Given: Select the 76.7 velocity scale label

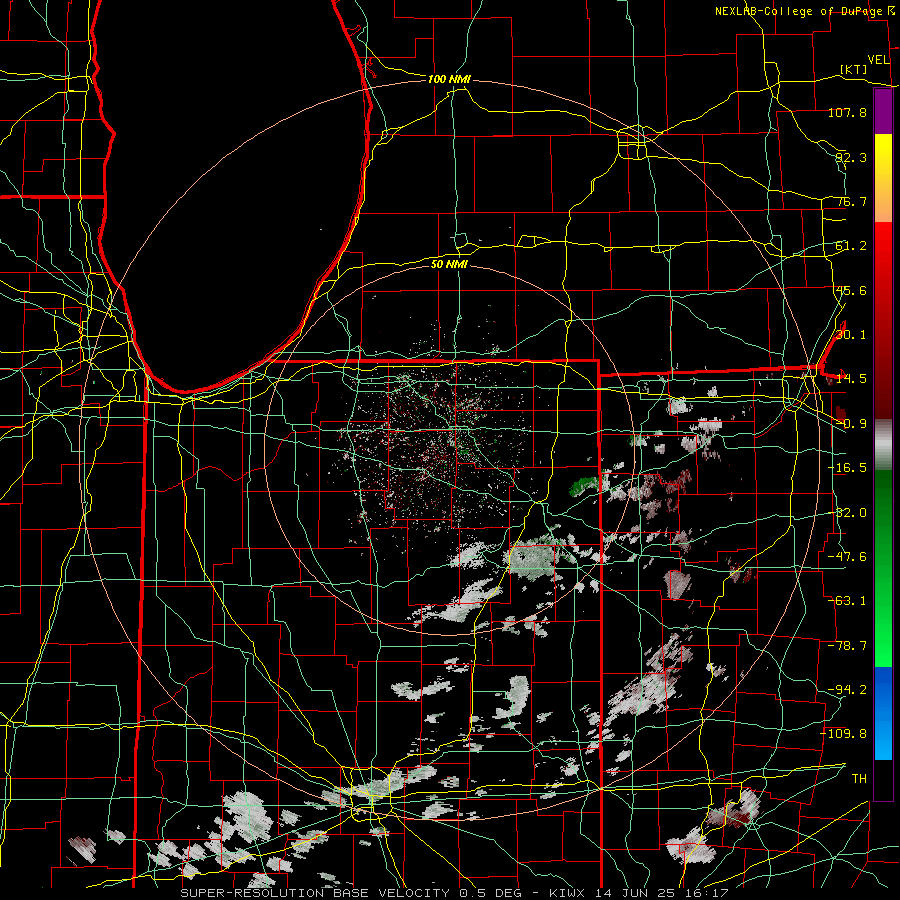Looking at the screenshot, I should tap(851, 201).
